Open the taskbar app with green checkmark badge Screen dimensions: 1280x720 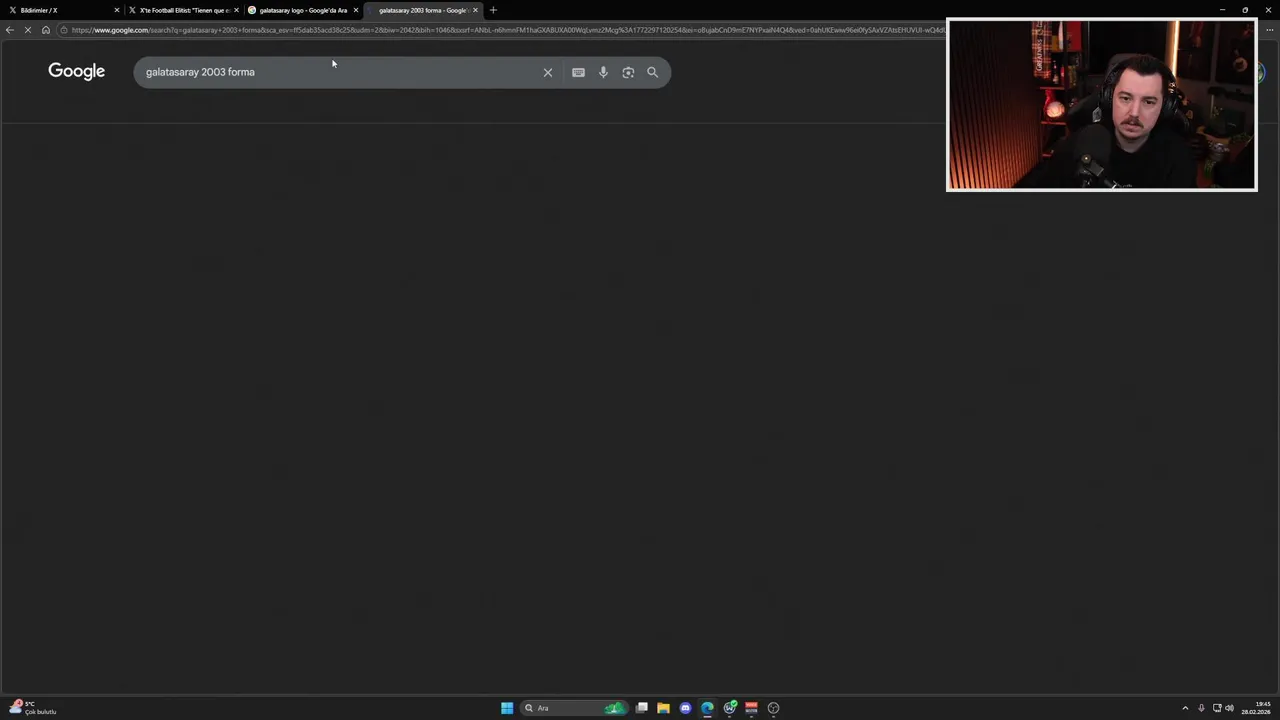coord(730,708)
